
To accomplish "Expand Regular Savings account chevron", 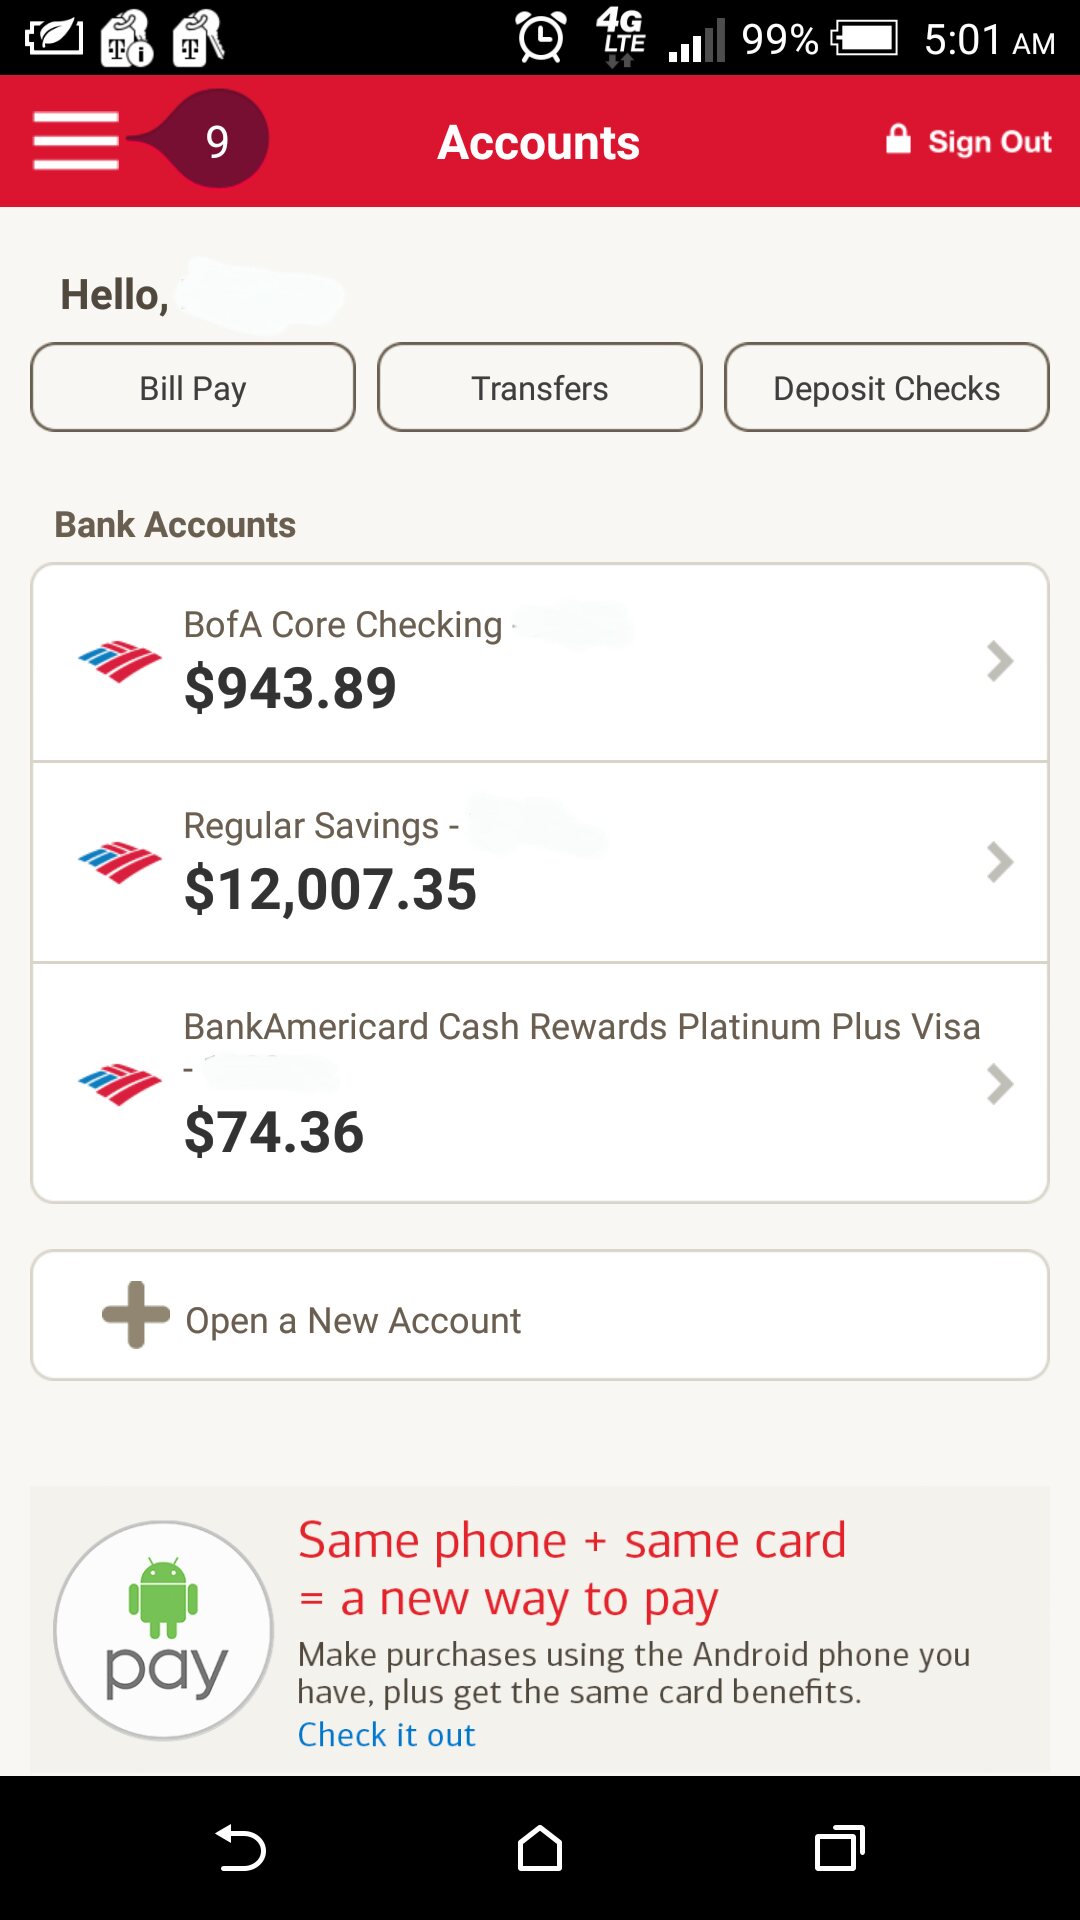I will pos(999,862).
